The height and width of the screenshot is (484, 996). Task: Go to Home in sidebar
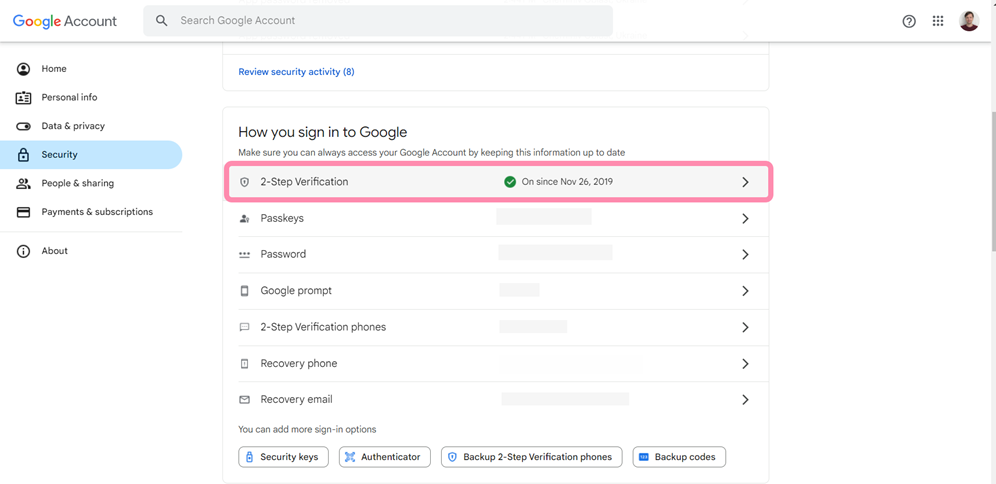(91, 69)
